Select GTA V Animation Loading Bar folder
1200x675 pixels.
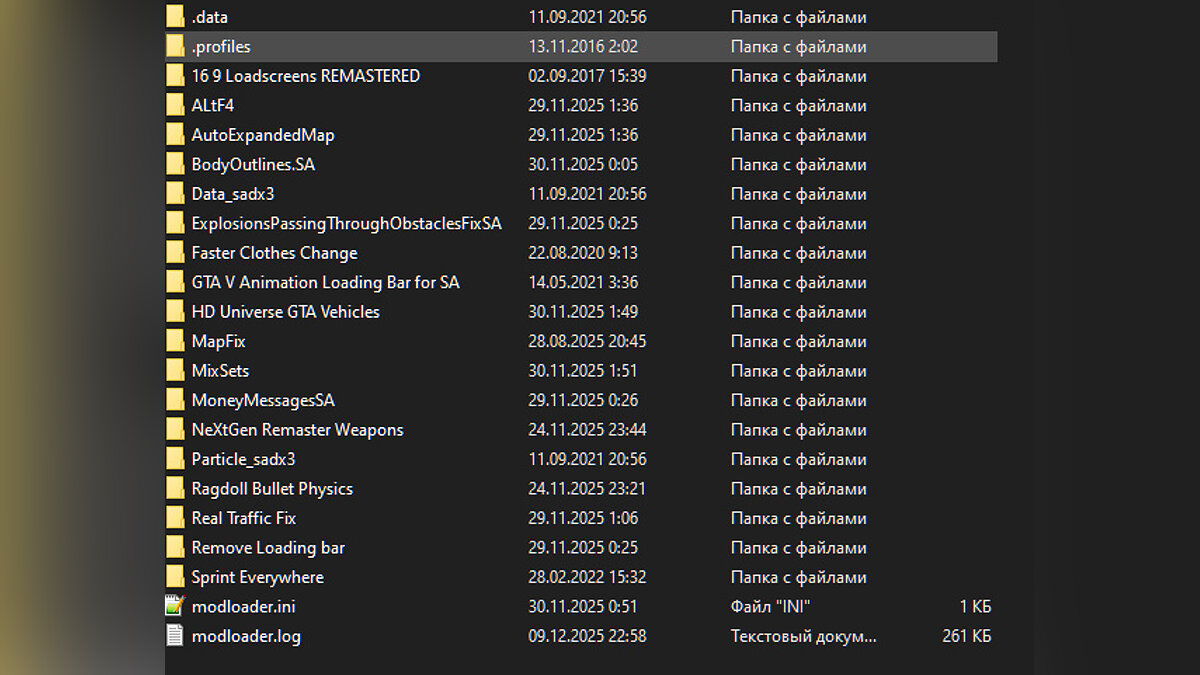325,283
